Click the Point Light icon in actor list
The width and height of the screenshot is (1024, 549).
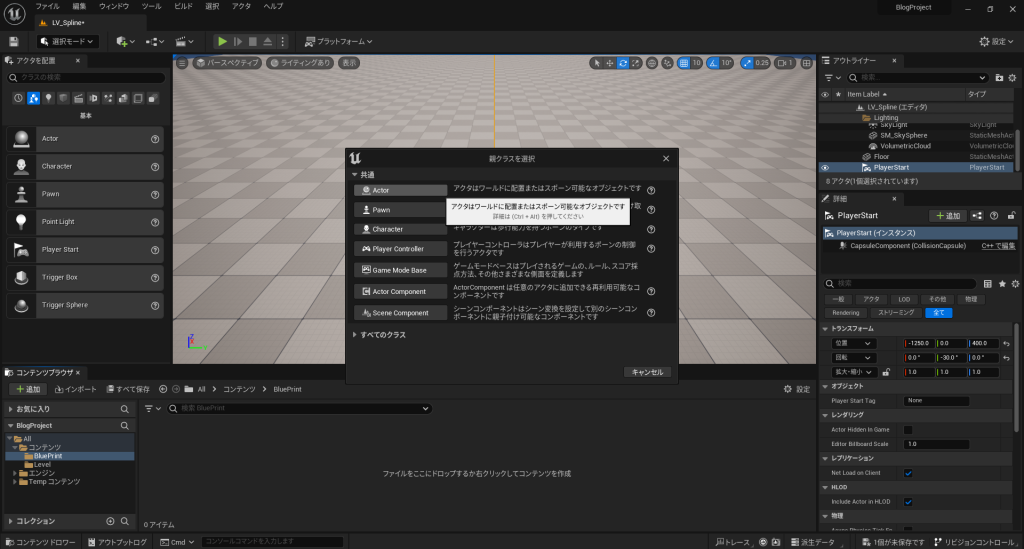pyautogui.click(x=19, y=222)
